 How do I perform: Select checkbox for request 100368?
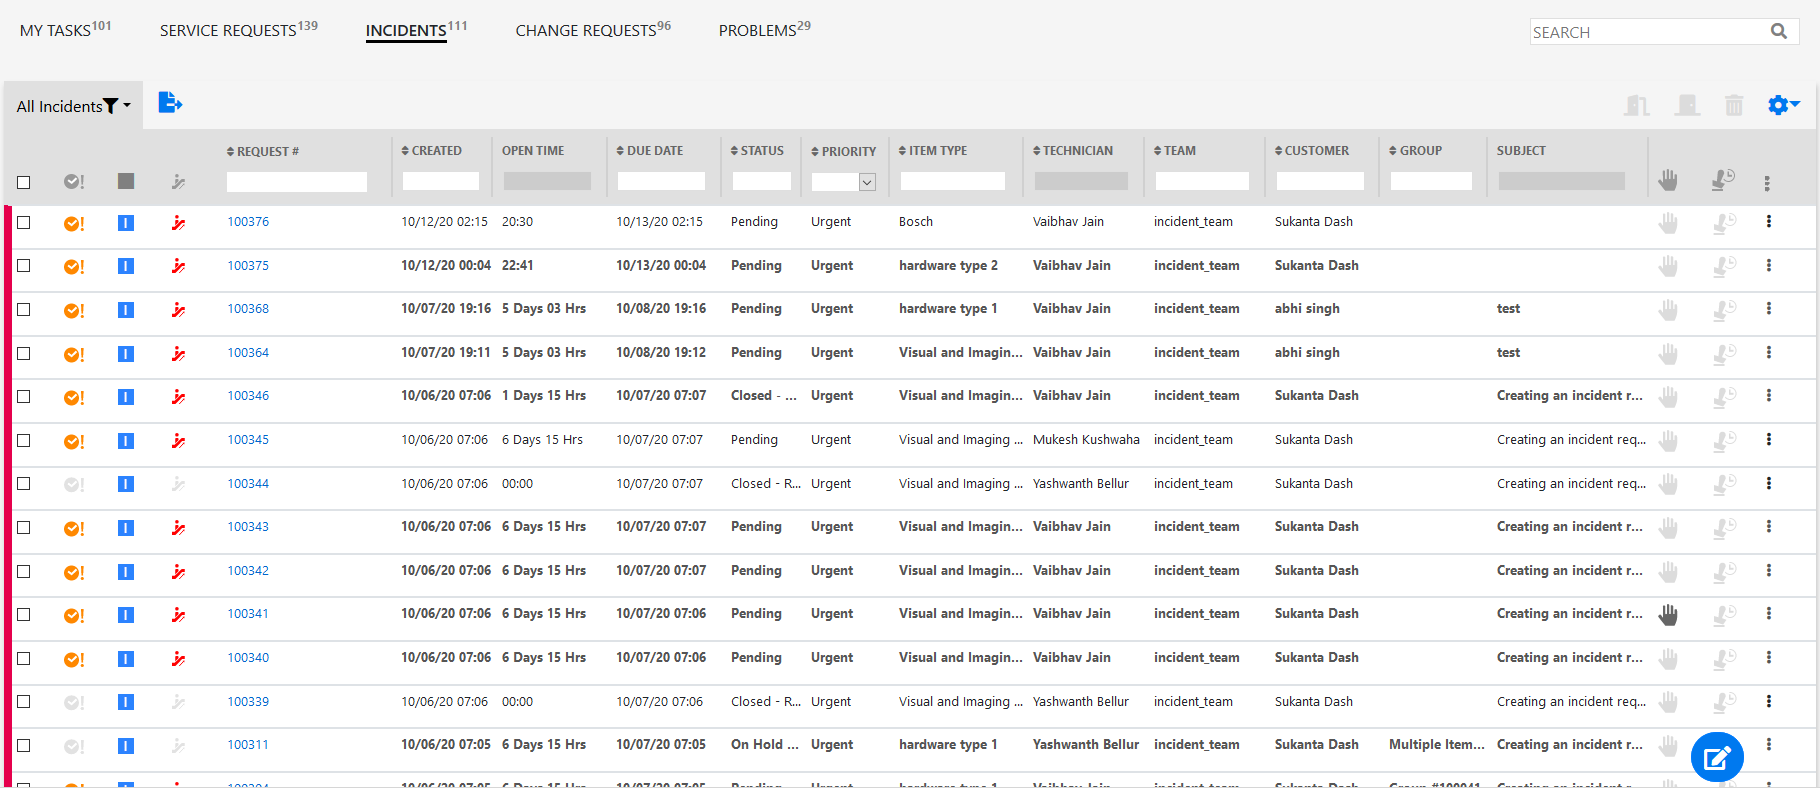click(24, 309)
